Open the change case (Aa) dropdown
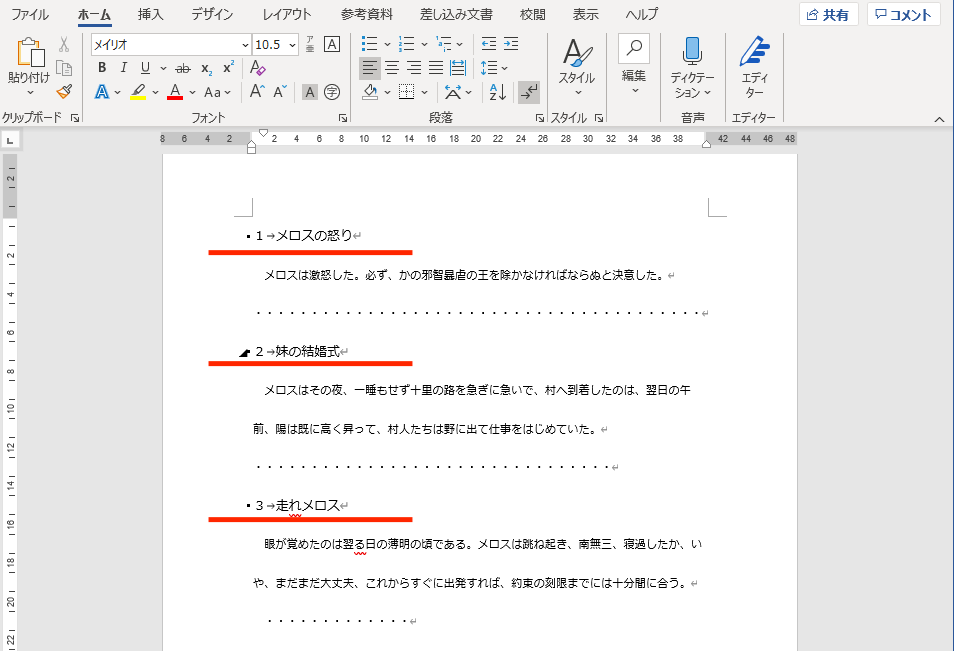Viewport: 954px width, 651px height. coord(217,92)
